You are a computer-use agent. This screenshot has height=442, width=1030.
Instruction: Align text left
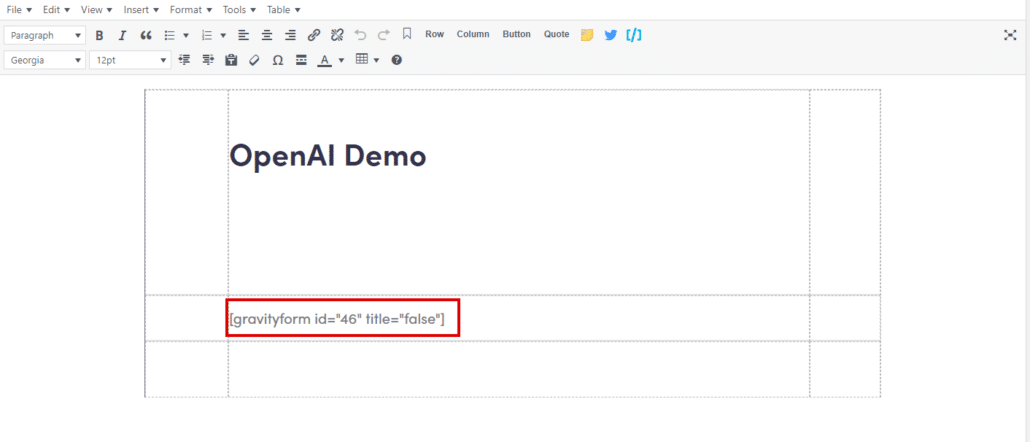[243, 35]
